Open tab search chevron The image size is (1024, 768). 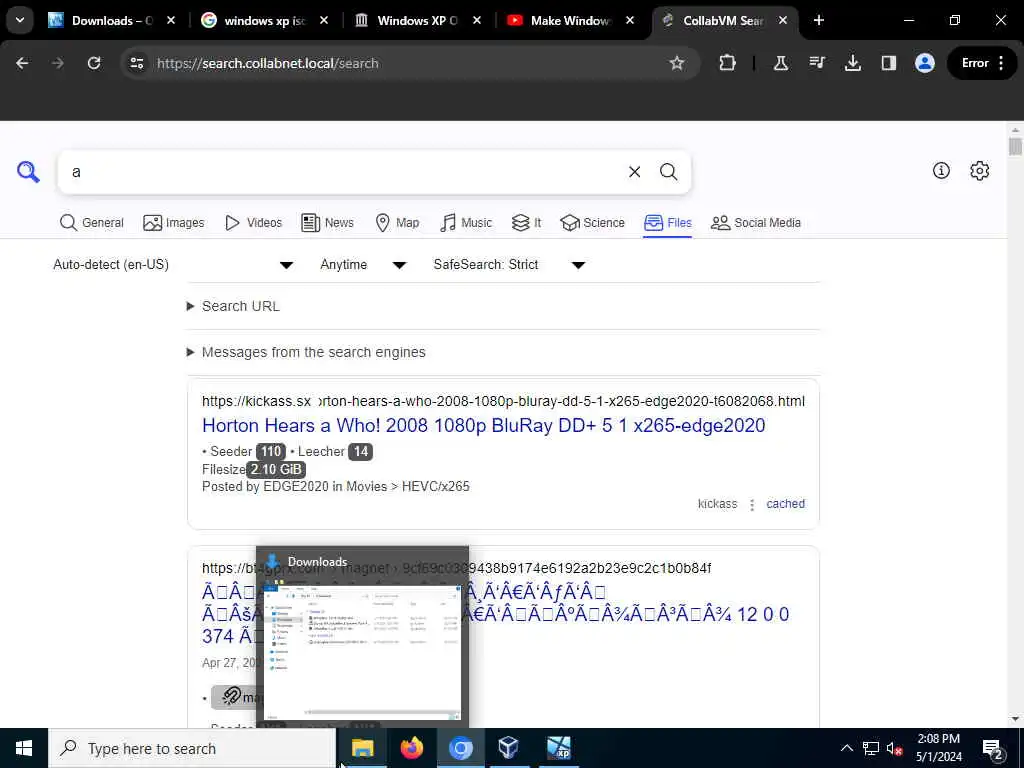[x=20, y=20]
